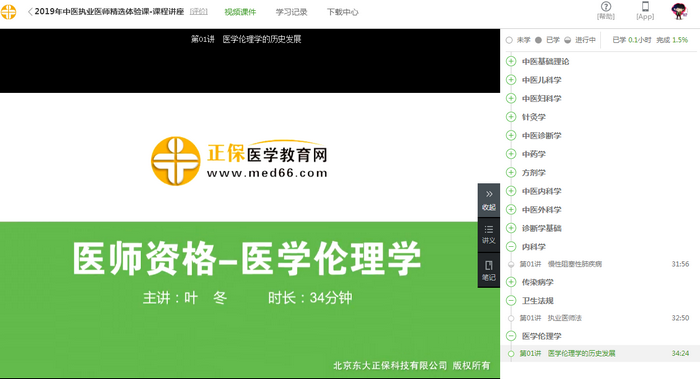Expand the 针灸学 section

[x=511, y=117]
